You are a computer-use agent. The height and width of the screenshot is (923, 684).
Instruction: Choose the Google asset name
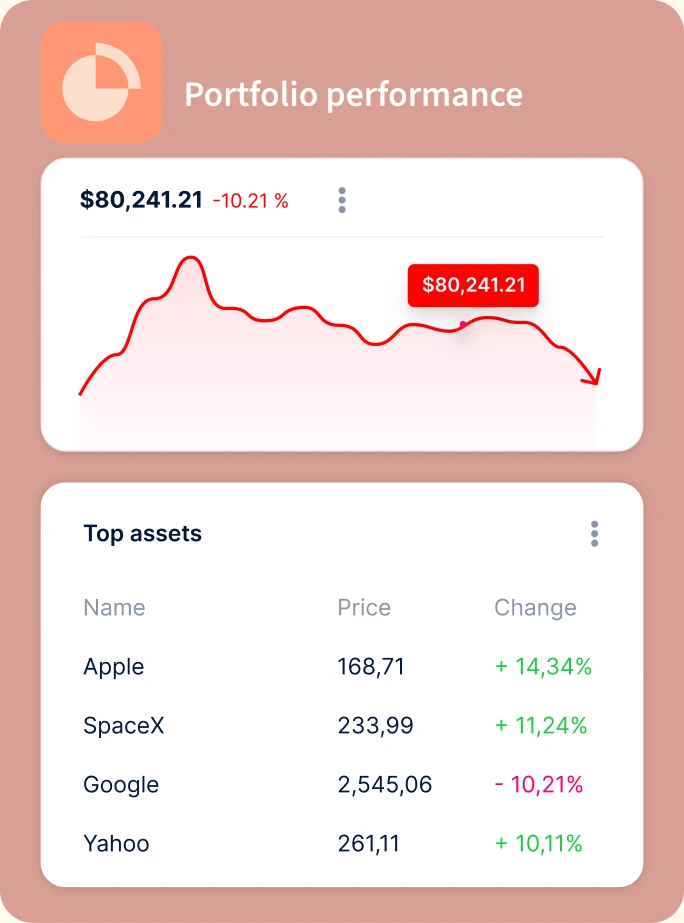(x=121, y=785)
